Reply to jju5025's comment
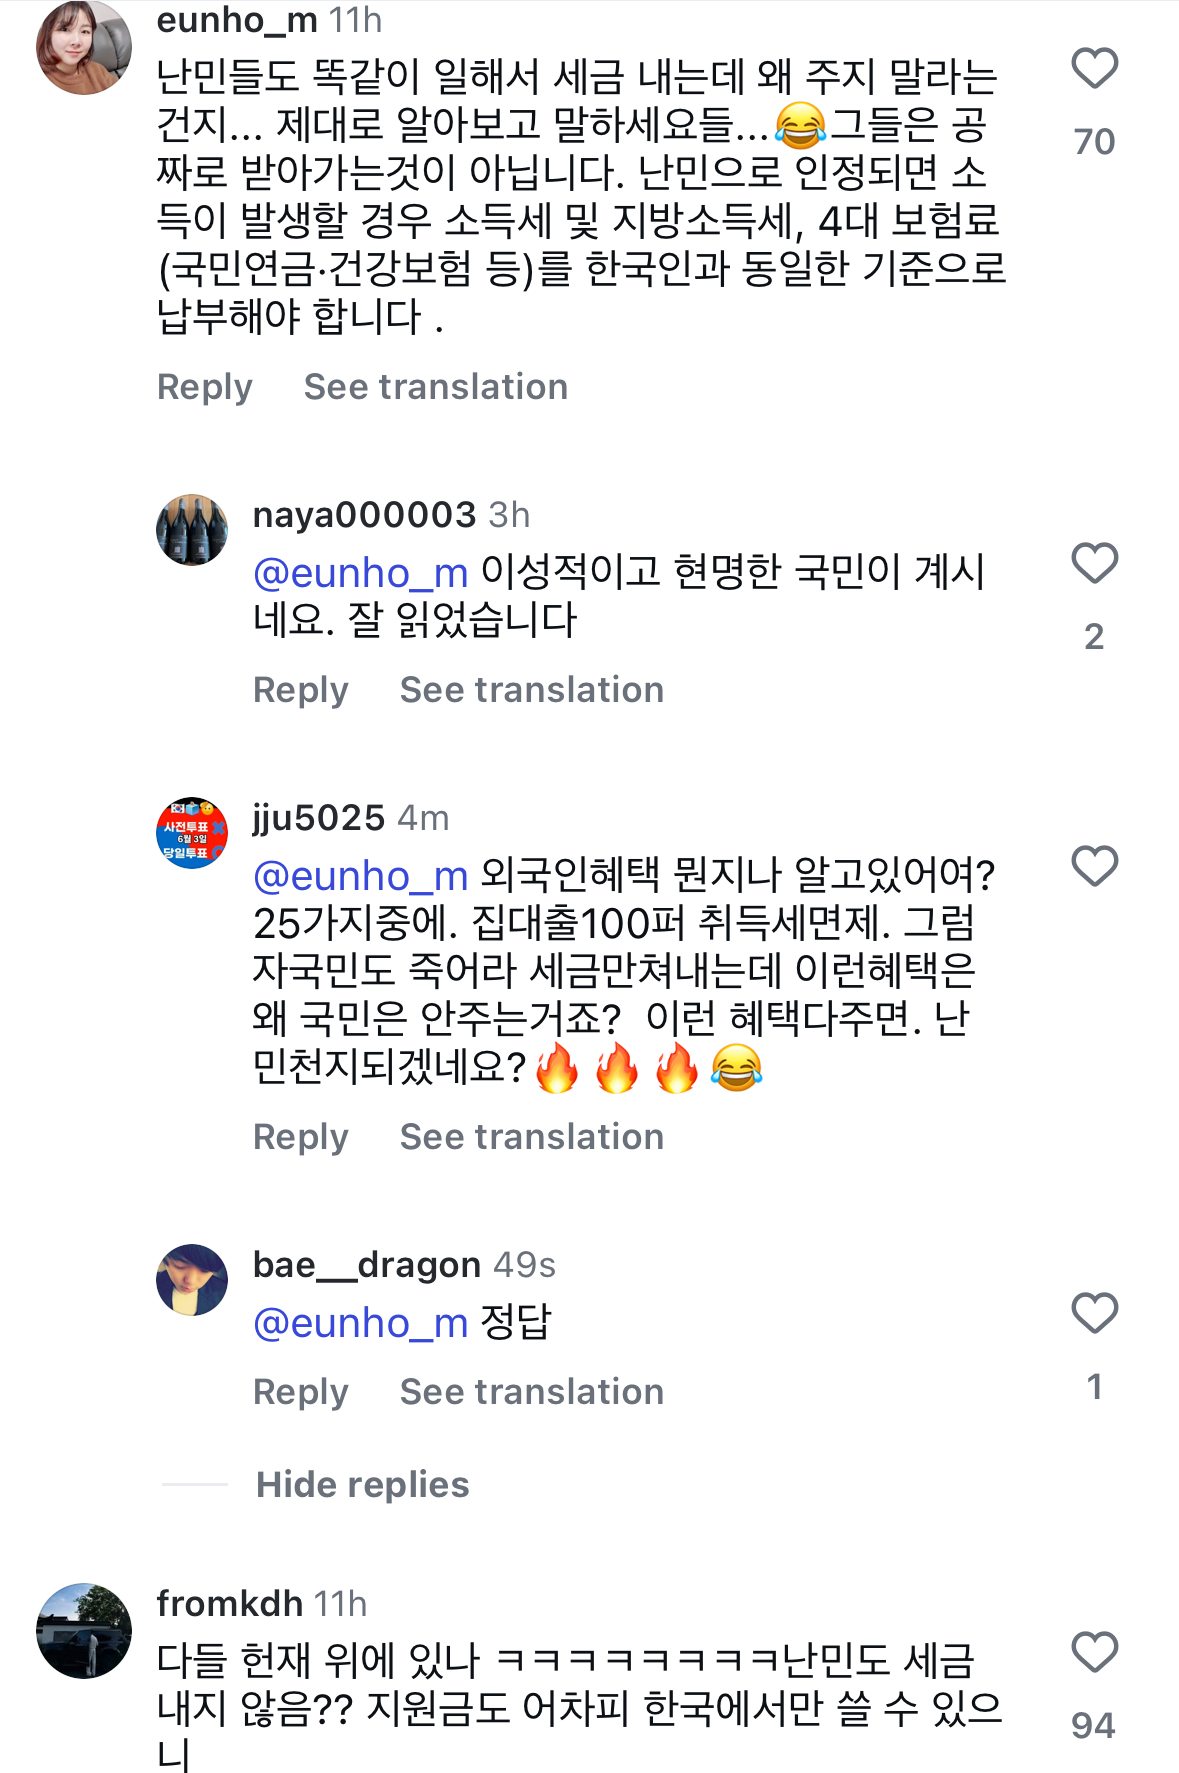Image resolution: width=1179 pixels, height=1773 pixels. (x=301, y=1137)
